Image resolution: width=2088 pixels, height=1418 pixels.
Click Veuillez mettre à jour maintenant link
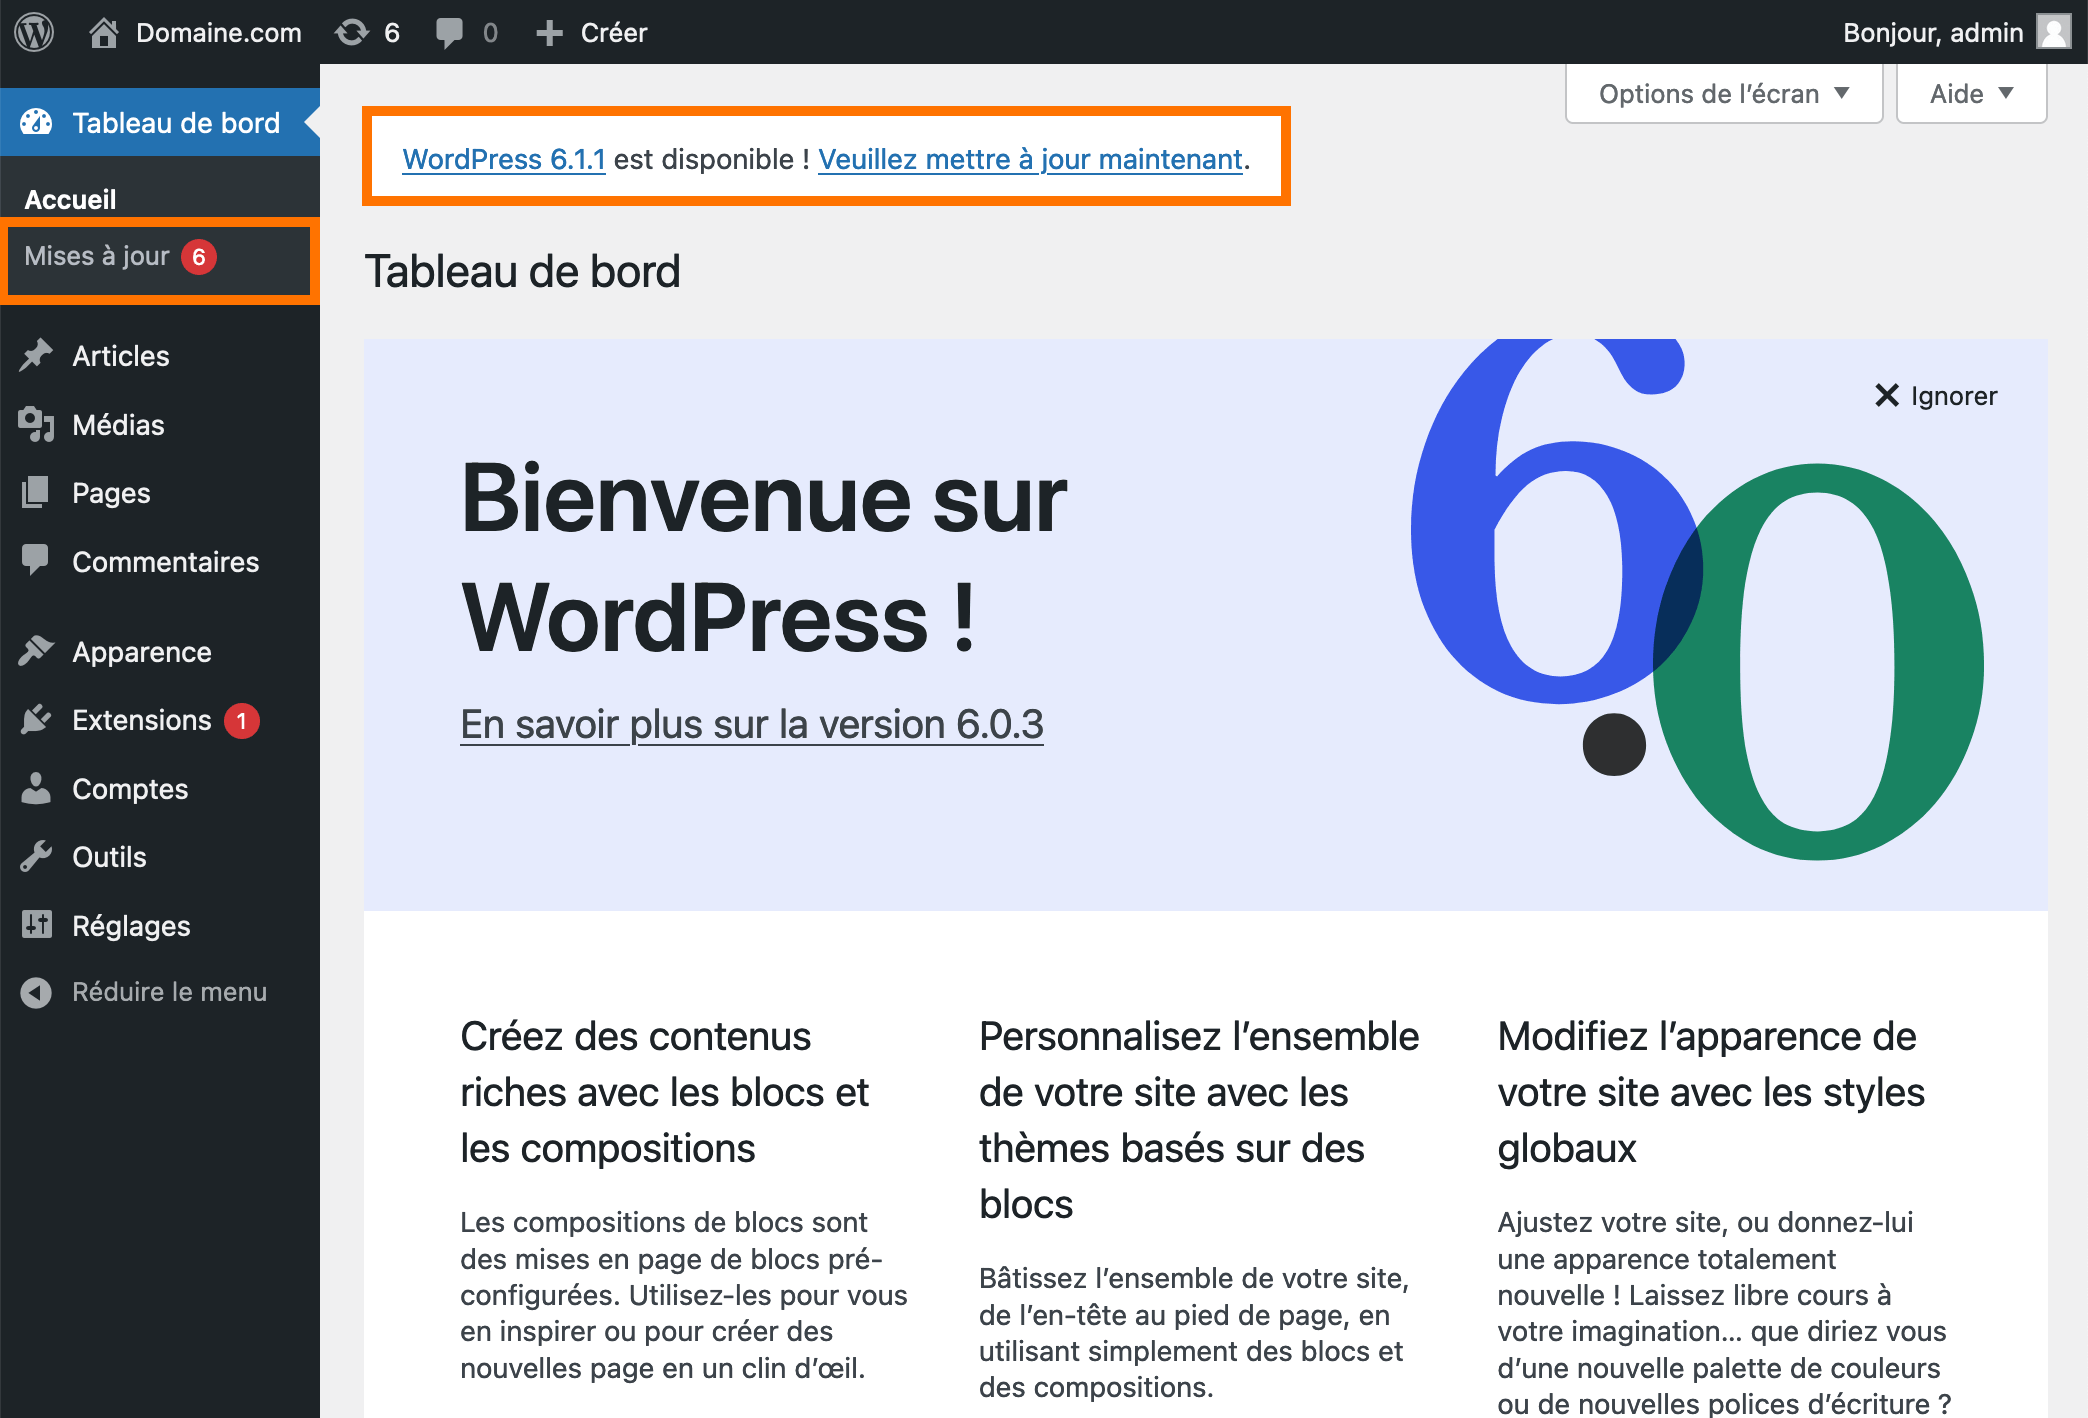1028,159
